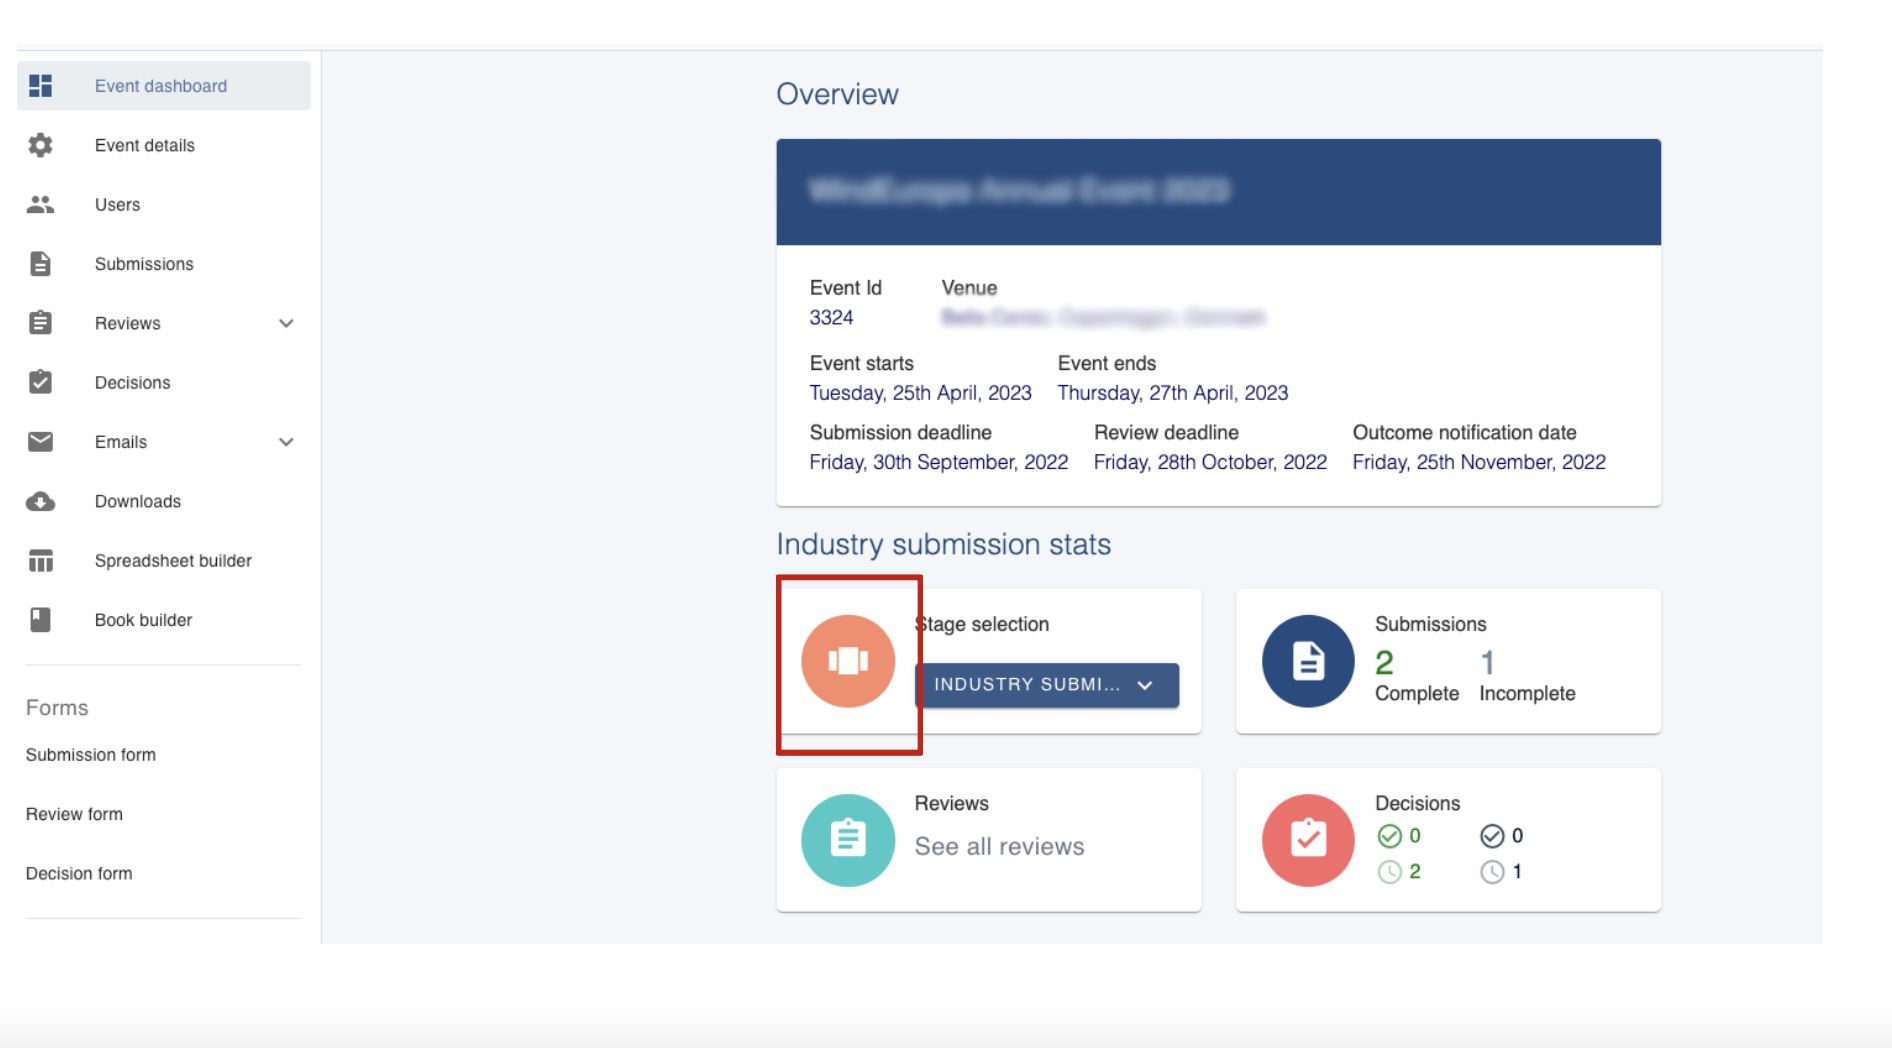Click the Reviews clipboard icon in sidebar

40,323
